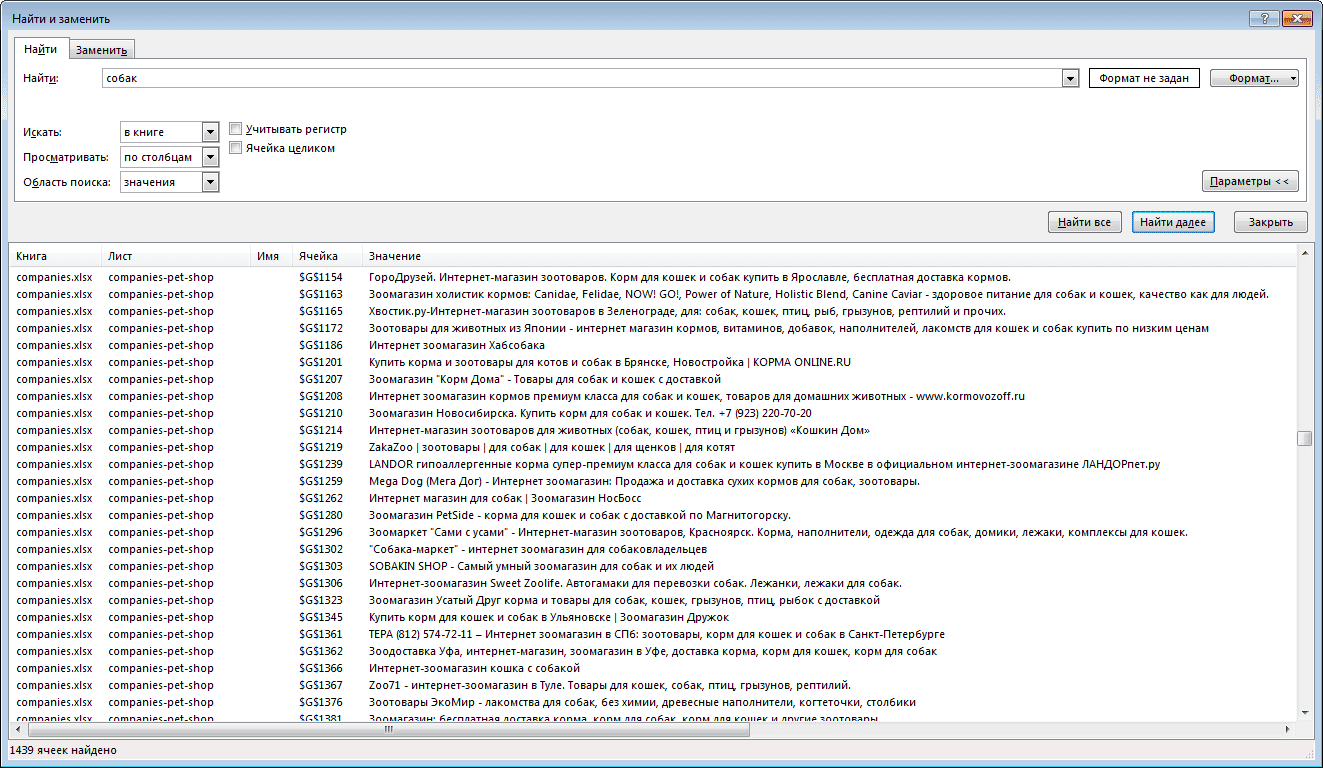
Task: Click the horizontal scrollbar left arrow
Action: [17, 730]
